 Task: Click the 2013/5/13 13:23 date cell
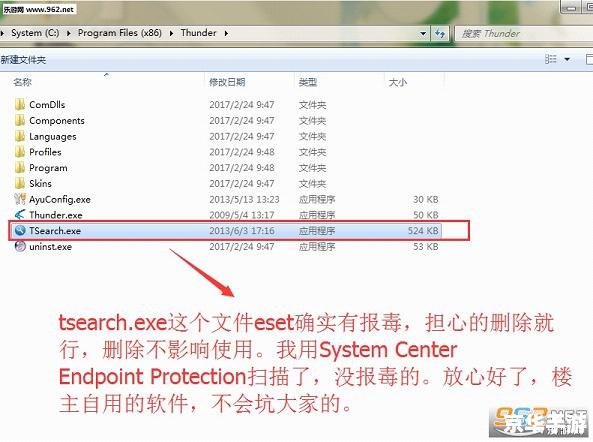pos(244,199)
